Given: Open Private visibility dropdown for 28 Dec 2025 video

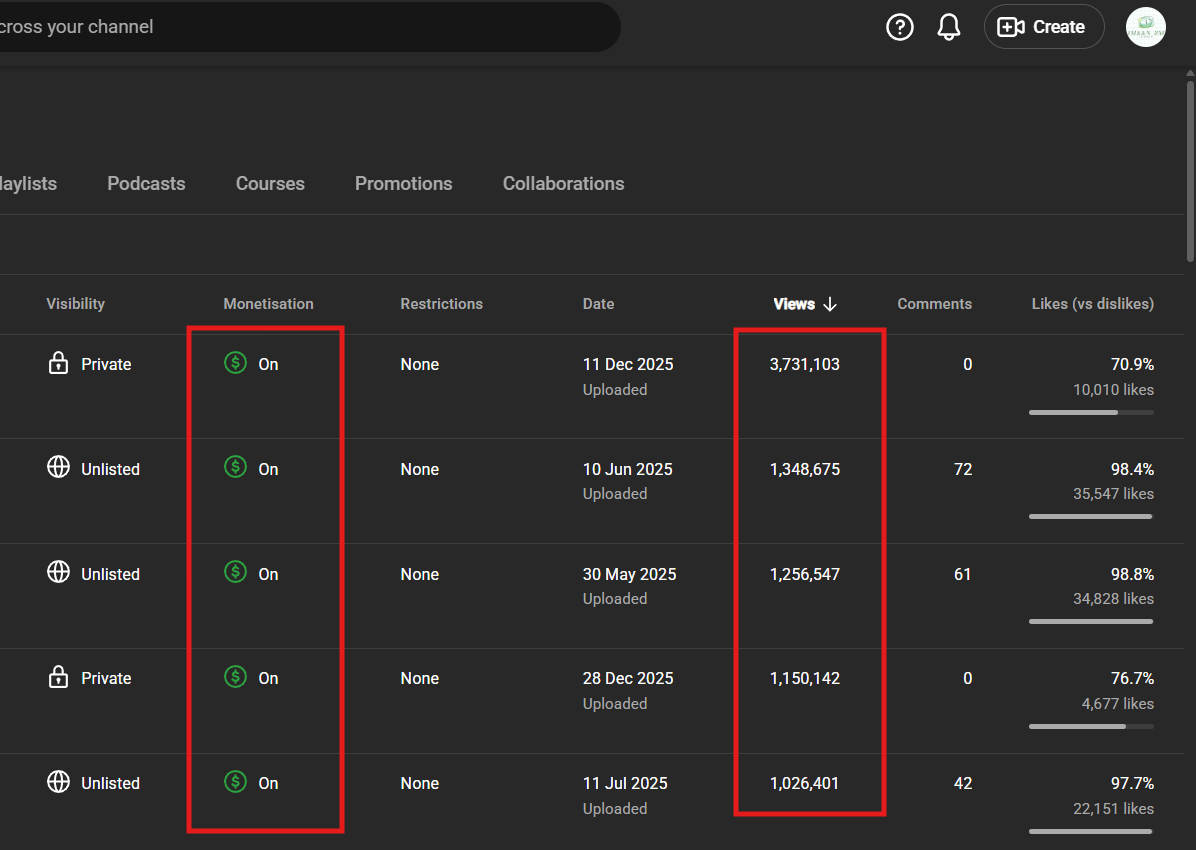Looking at the screenshot, I should (x=106, y=678).
